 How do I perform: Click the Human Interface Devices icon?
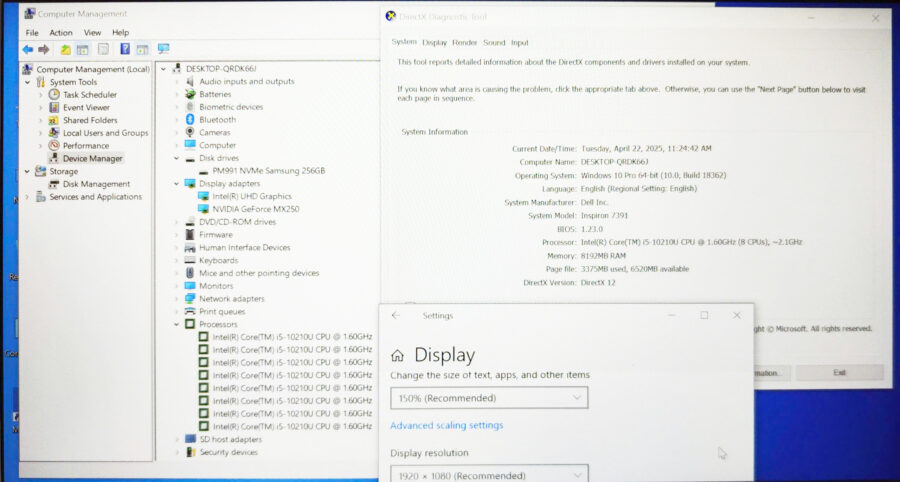(190, 248)
